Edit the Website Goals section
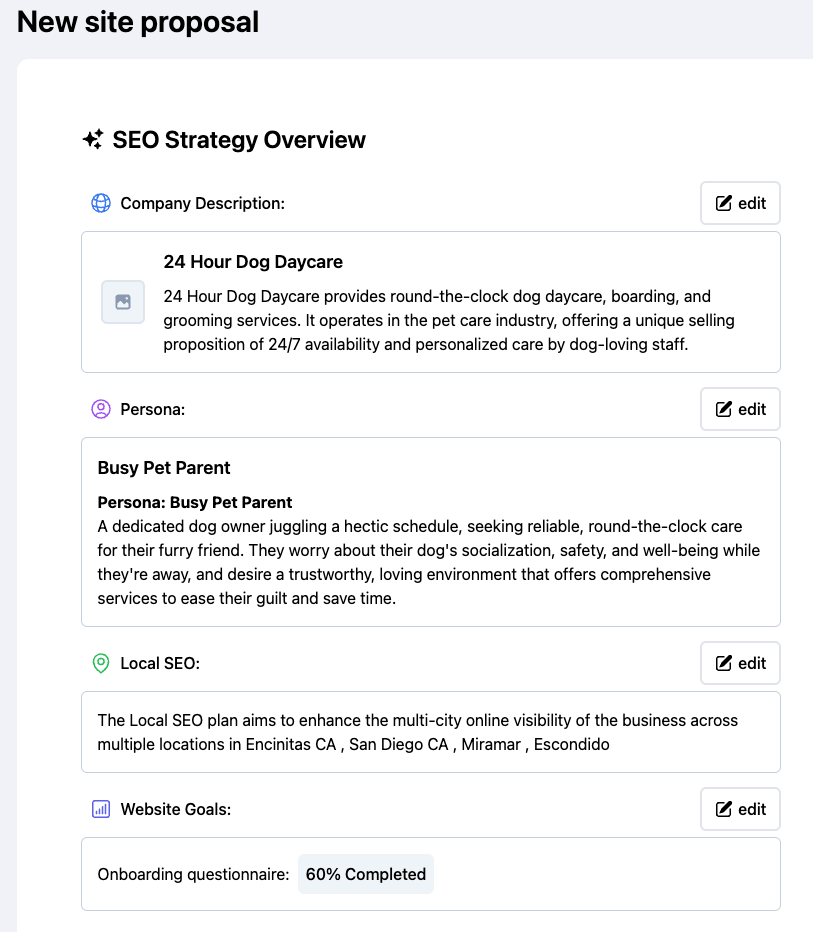This screenshot has width=813, height=932. point(740,809)
